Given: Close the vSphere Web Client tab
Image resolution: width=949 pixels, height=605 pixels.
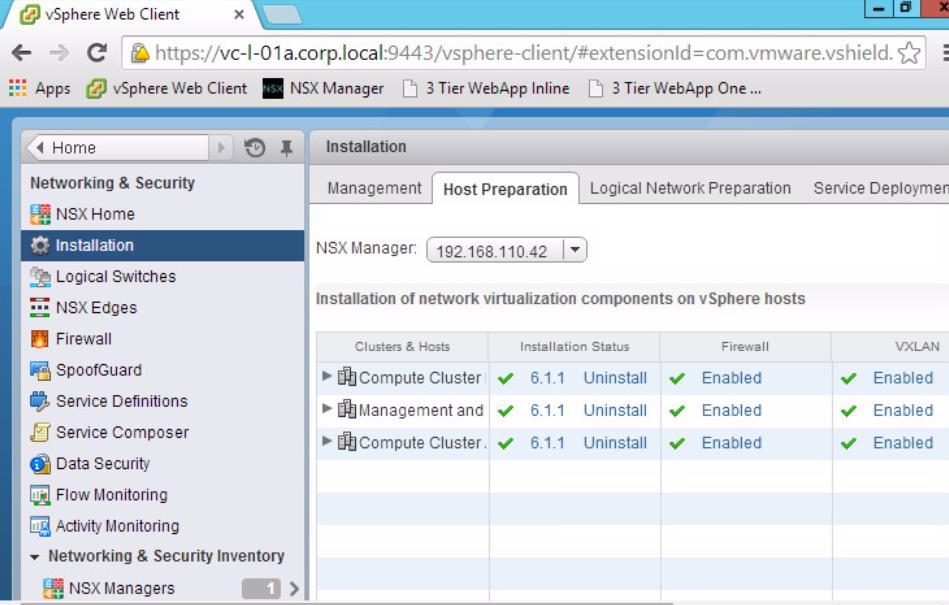Looking at the screenshot, I should pyautogui.click(x=239, y=14).
